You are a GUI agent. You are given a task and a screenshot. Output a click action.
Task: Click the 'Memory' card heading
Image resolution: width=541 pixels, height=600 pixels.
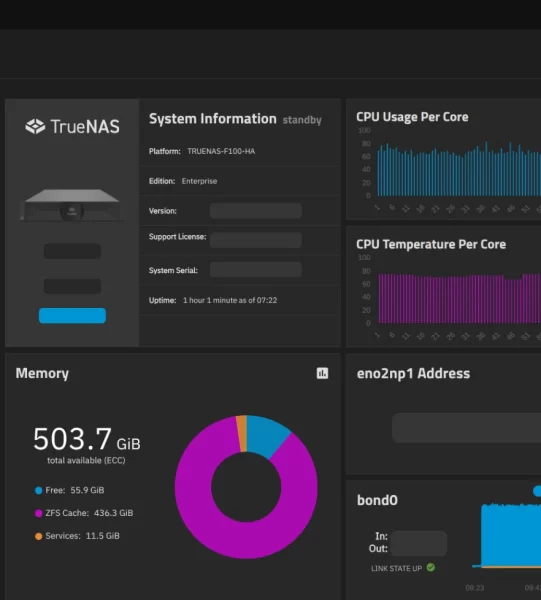pos(42,373)
